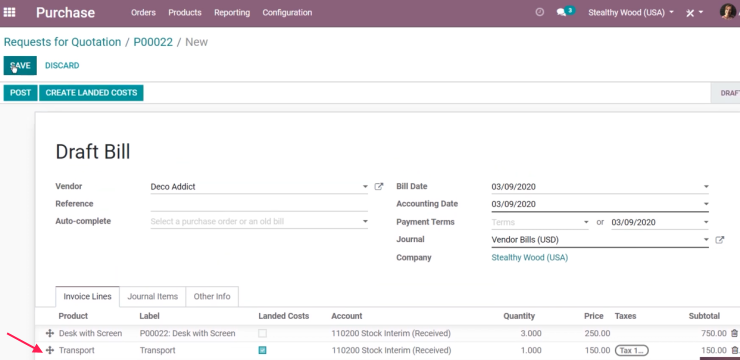This screenshot has width=740, height=360.
Task: Open the apps grid menu icon
Action: point(9,13)
